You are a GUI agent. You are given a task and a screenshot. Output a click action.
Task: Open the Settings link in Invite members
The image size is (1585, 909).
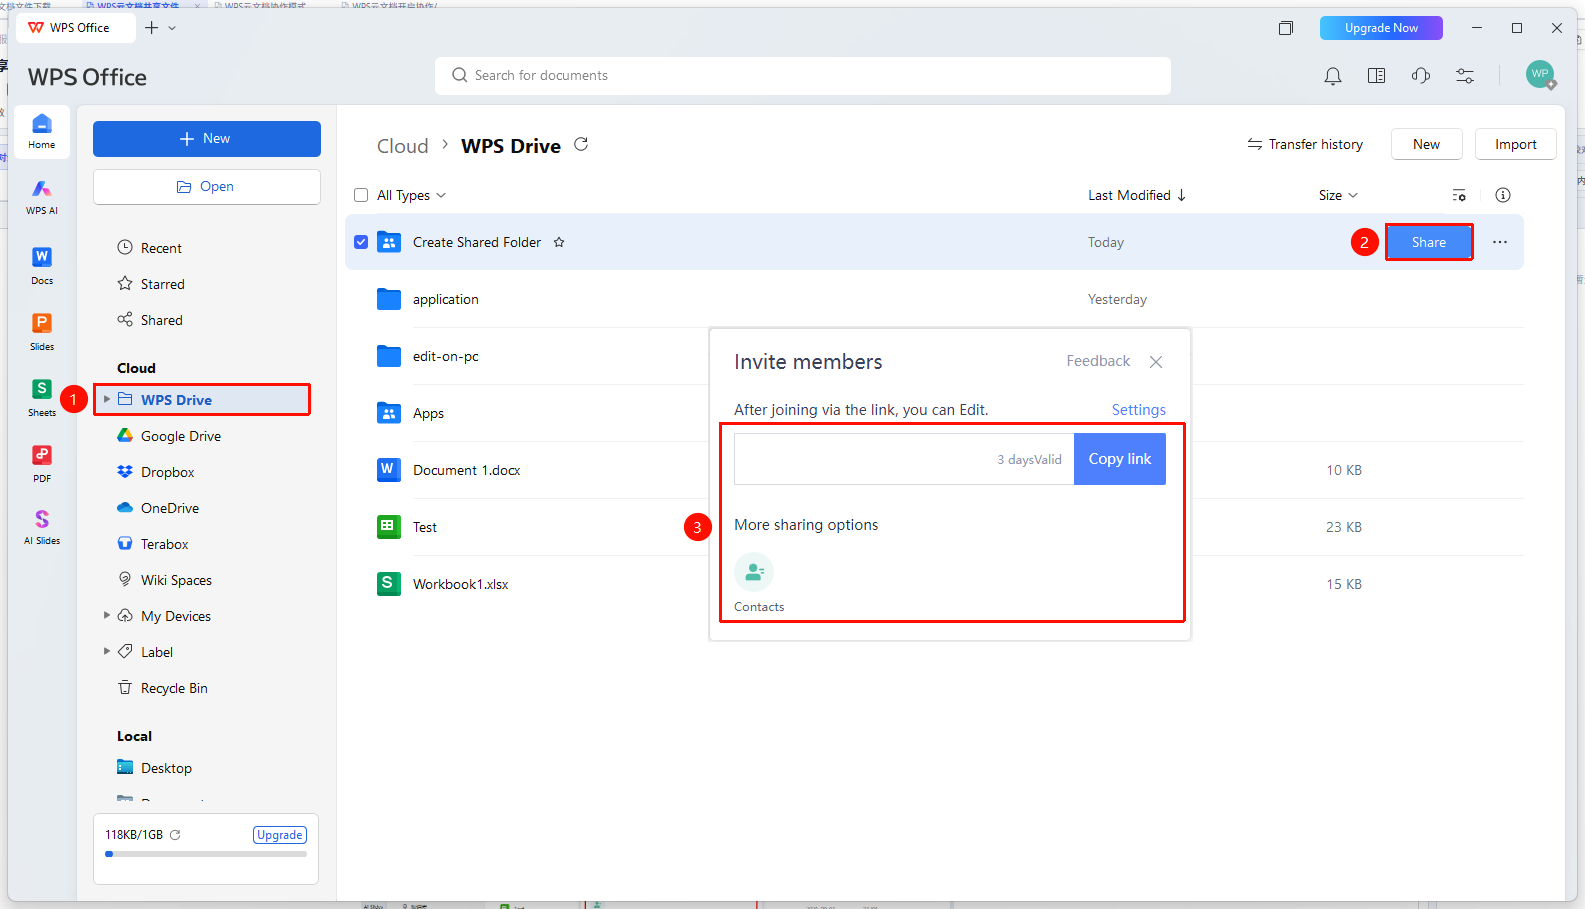tap(1138, 410)
